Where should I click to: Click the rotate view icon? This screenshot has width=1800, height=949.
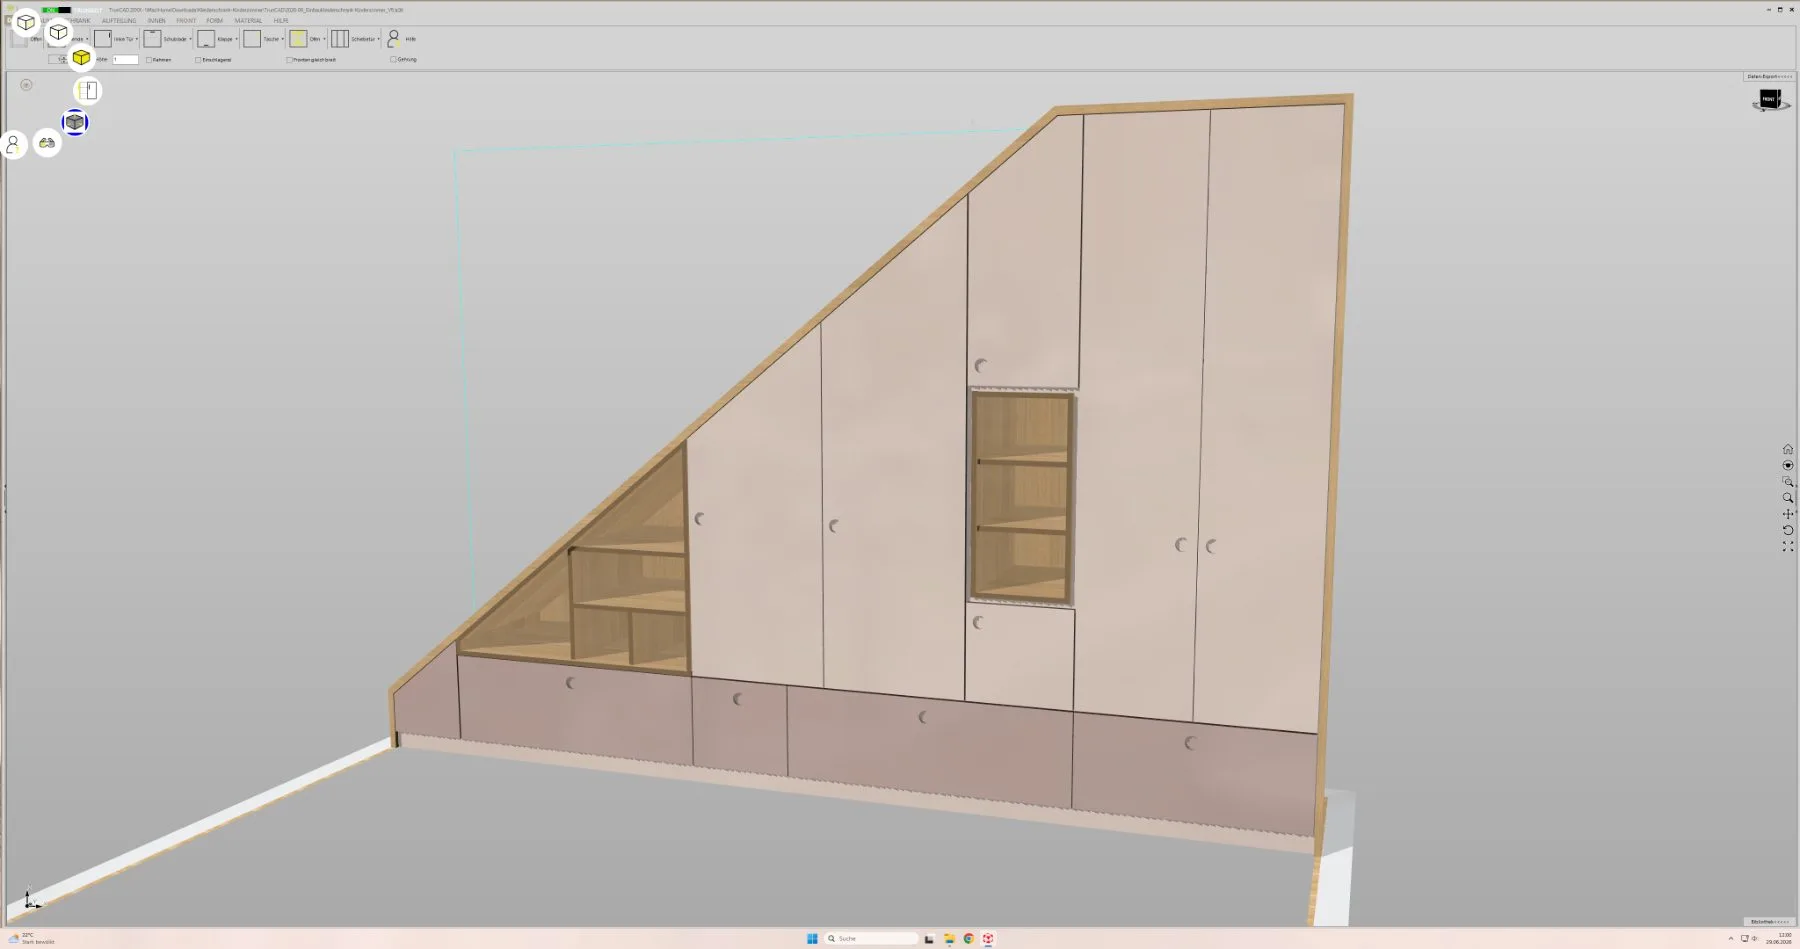click(x=1788, y=530)
